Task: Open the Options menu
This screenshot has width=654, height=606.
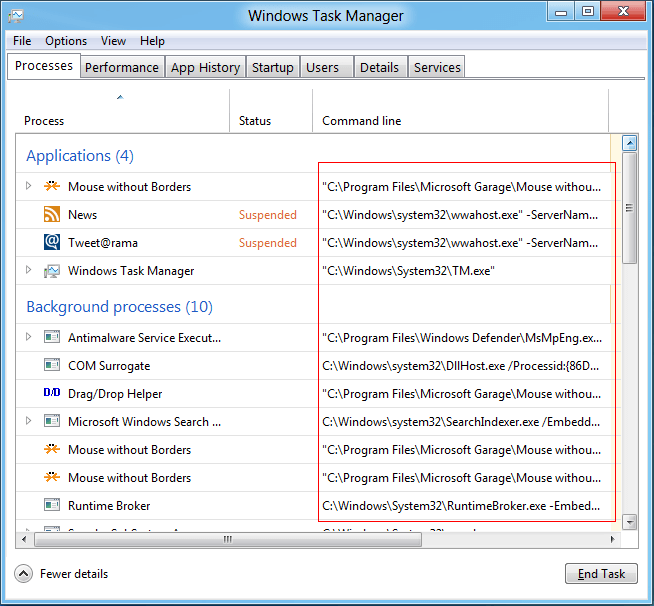Action: [66, 41]
